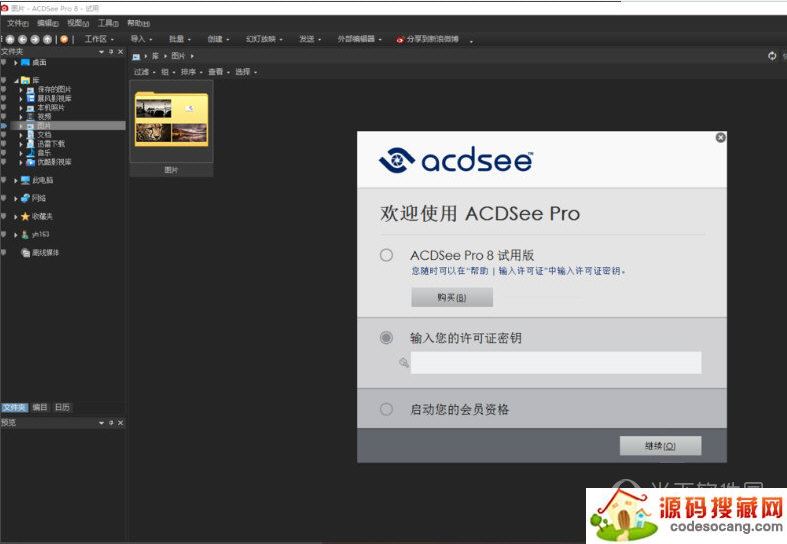Select the 保存的图片 tree item
The width and height of the screenshot is (787, 544).
click(54, 89)
